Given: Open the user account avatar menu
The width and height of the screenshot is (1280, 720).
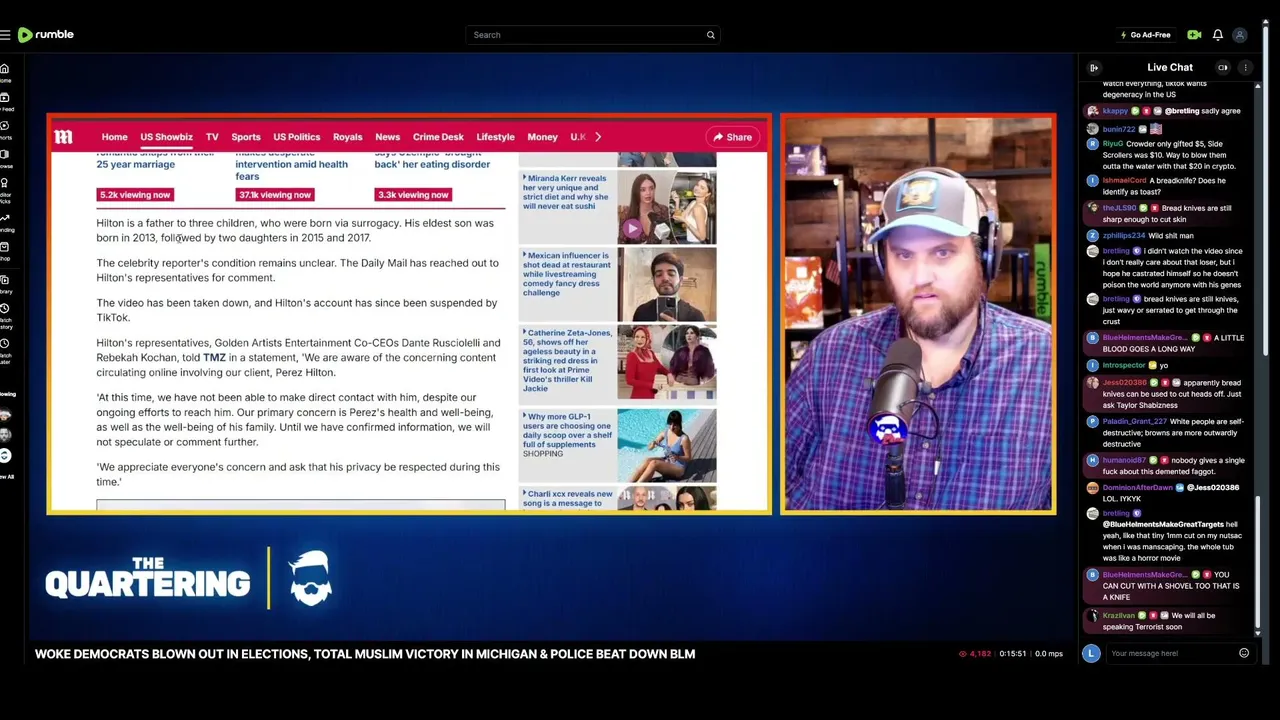Looking at the screenshot, I should coord(1240,35).
